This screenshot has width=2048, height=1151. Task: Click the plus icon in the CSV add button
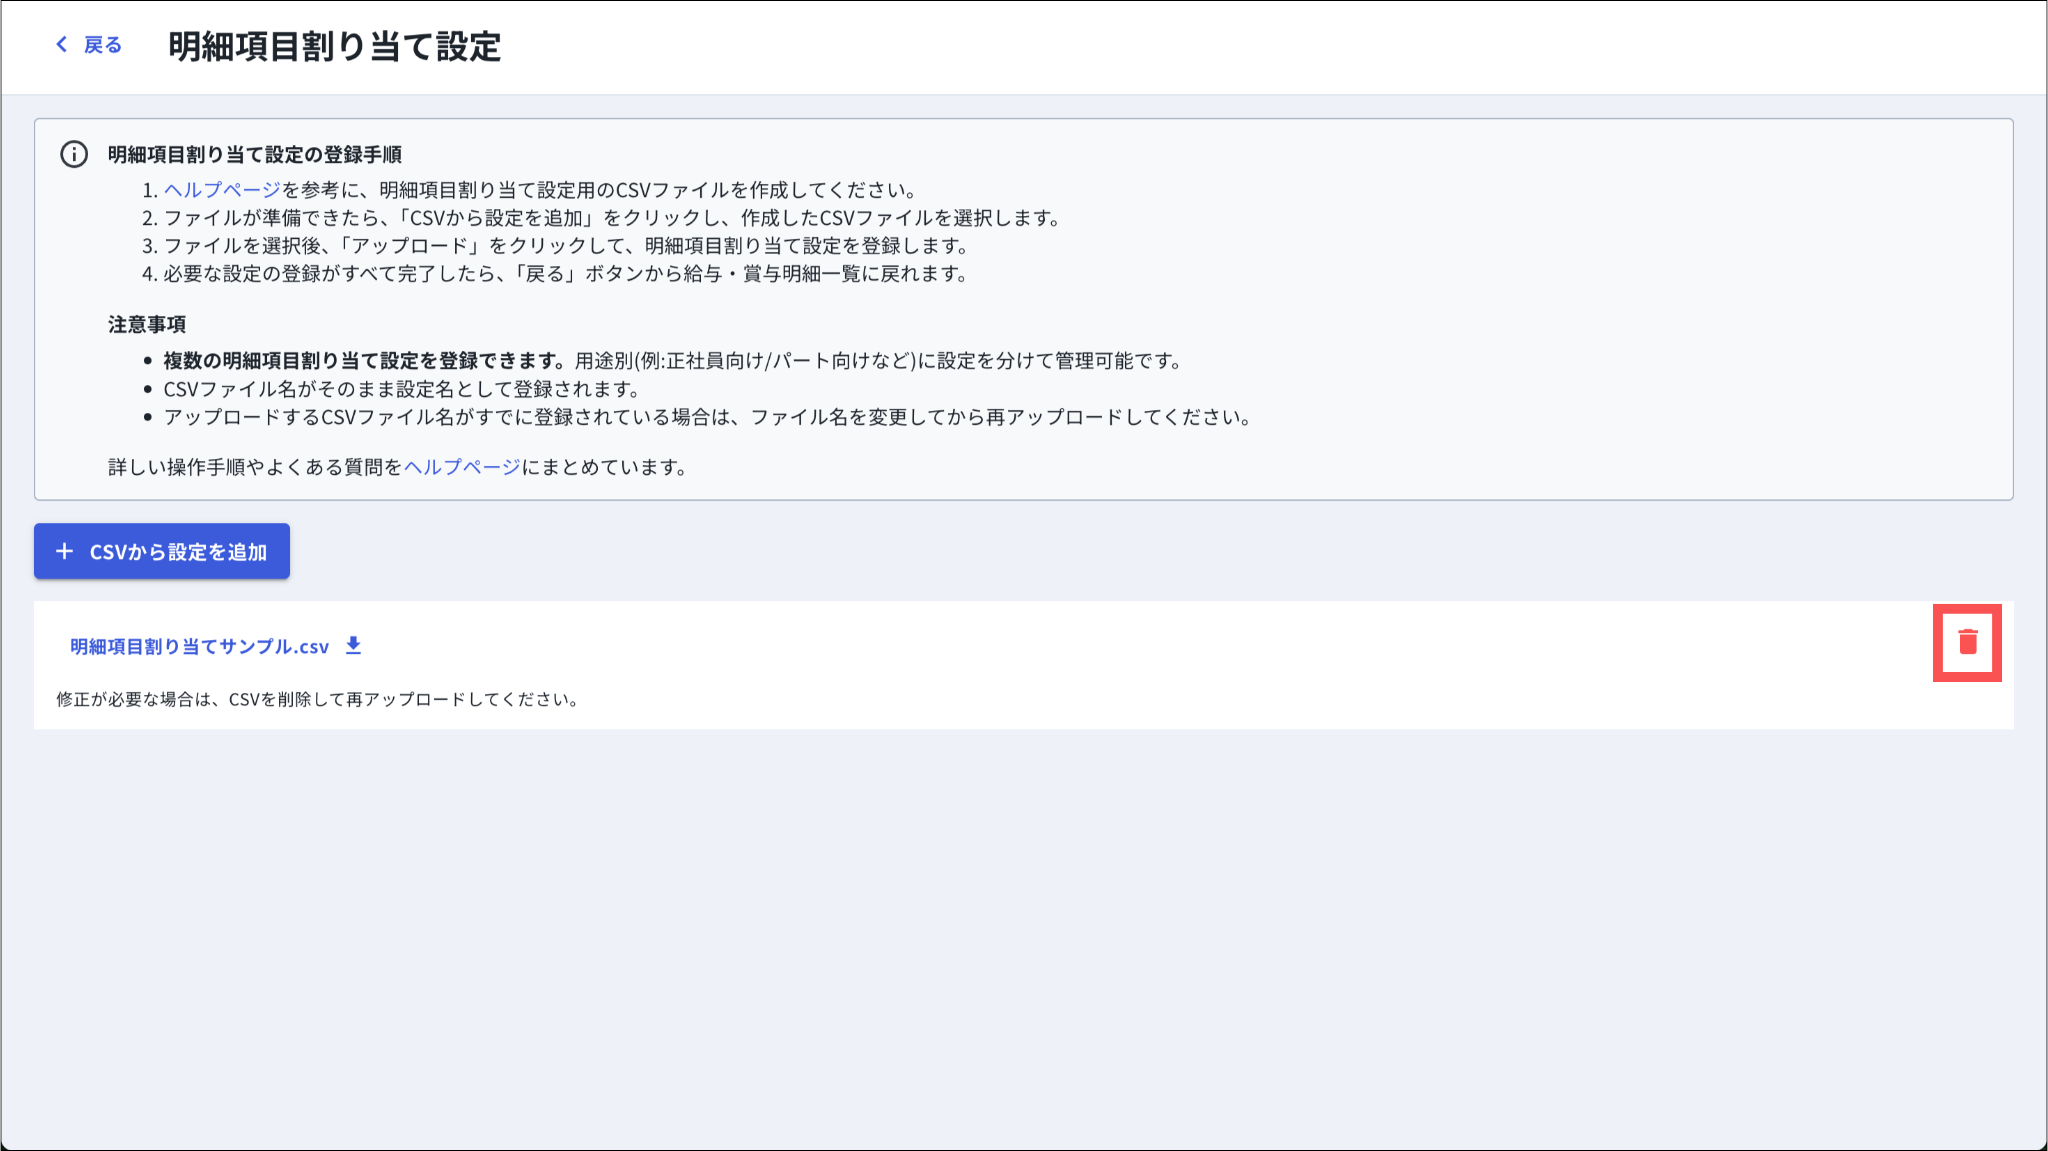65,551
